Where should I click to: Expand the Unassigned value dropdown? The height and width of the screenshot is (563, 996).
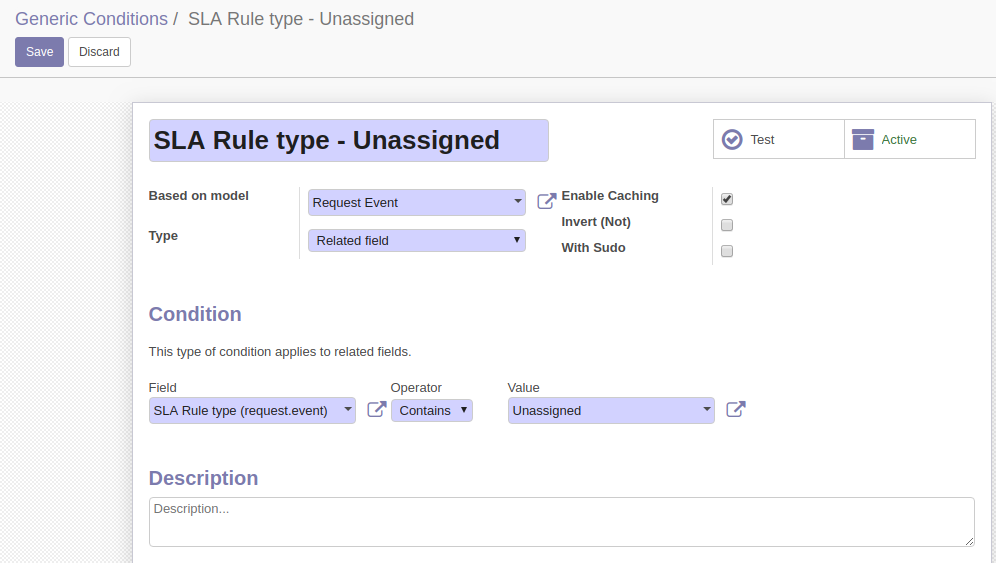point(611,410)
